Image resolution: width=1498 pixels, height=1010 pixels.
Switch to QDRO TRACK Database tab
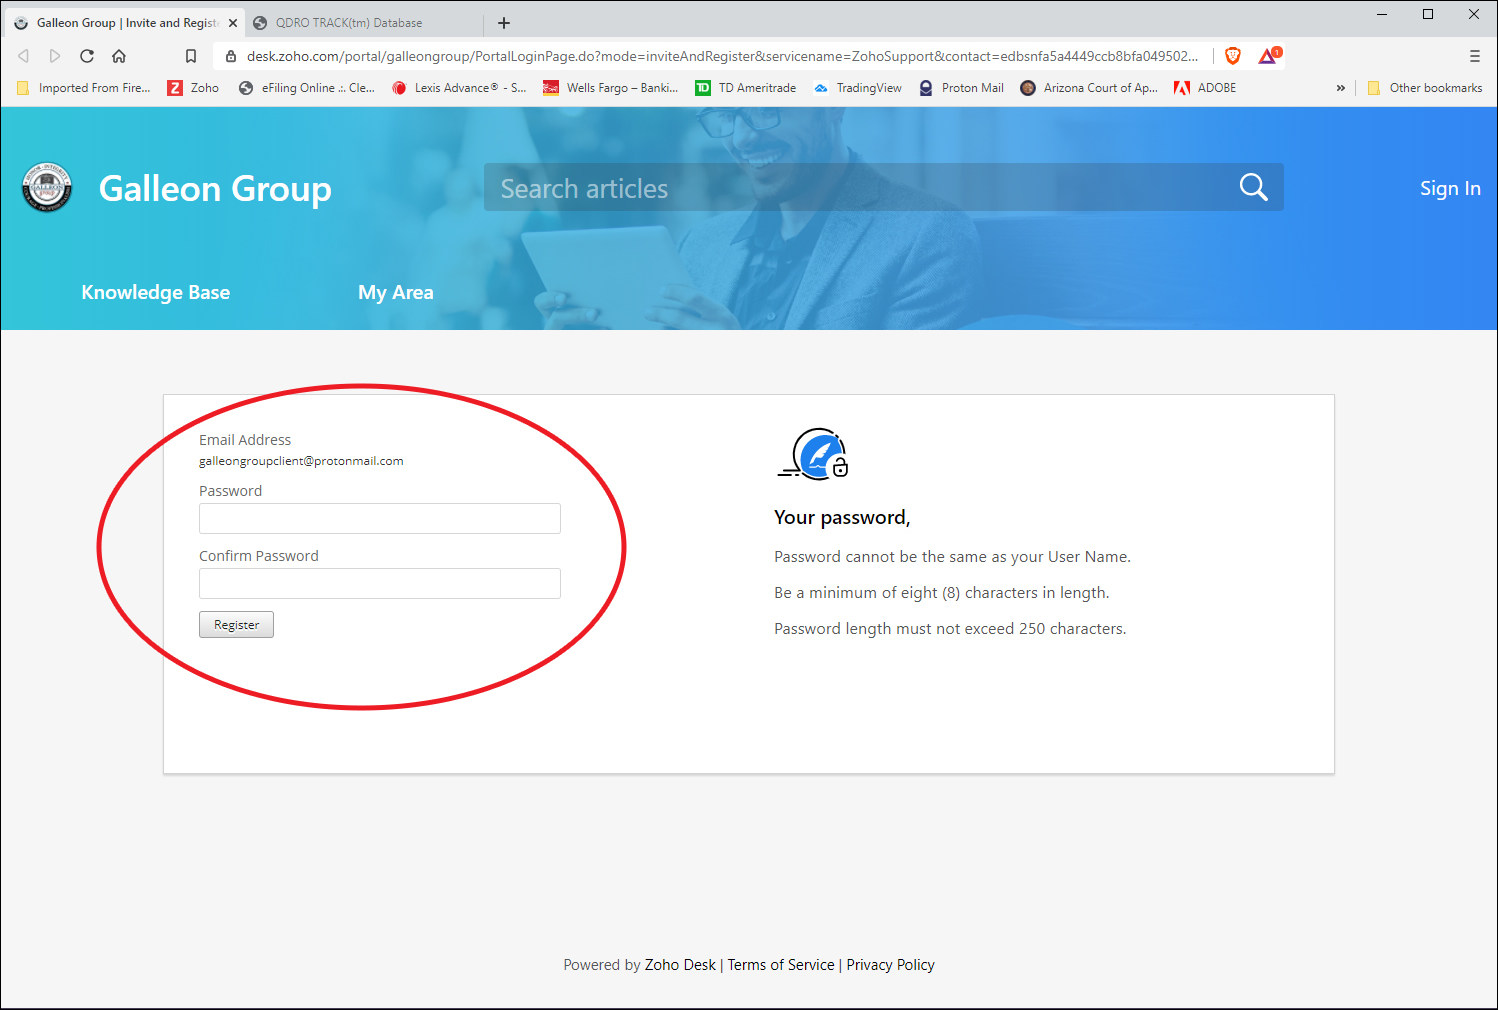[348, 23]
